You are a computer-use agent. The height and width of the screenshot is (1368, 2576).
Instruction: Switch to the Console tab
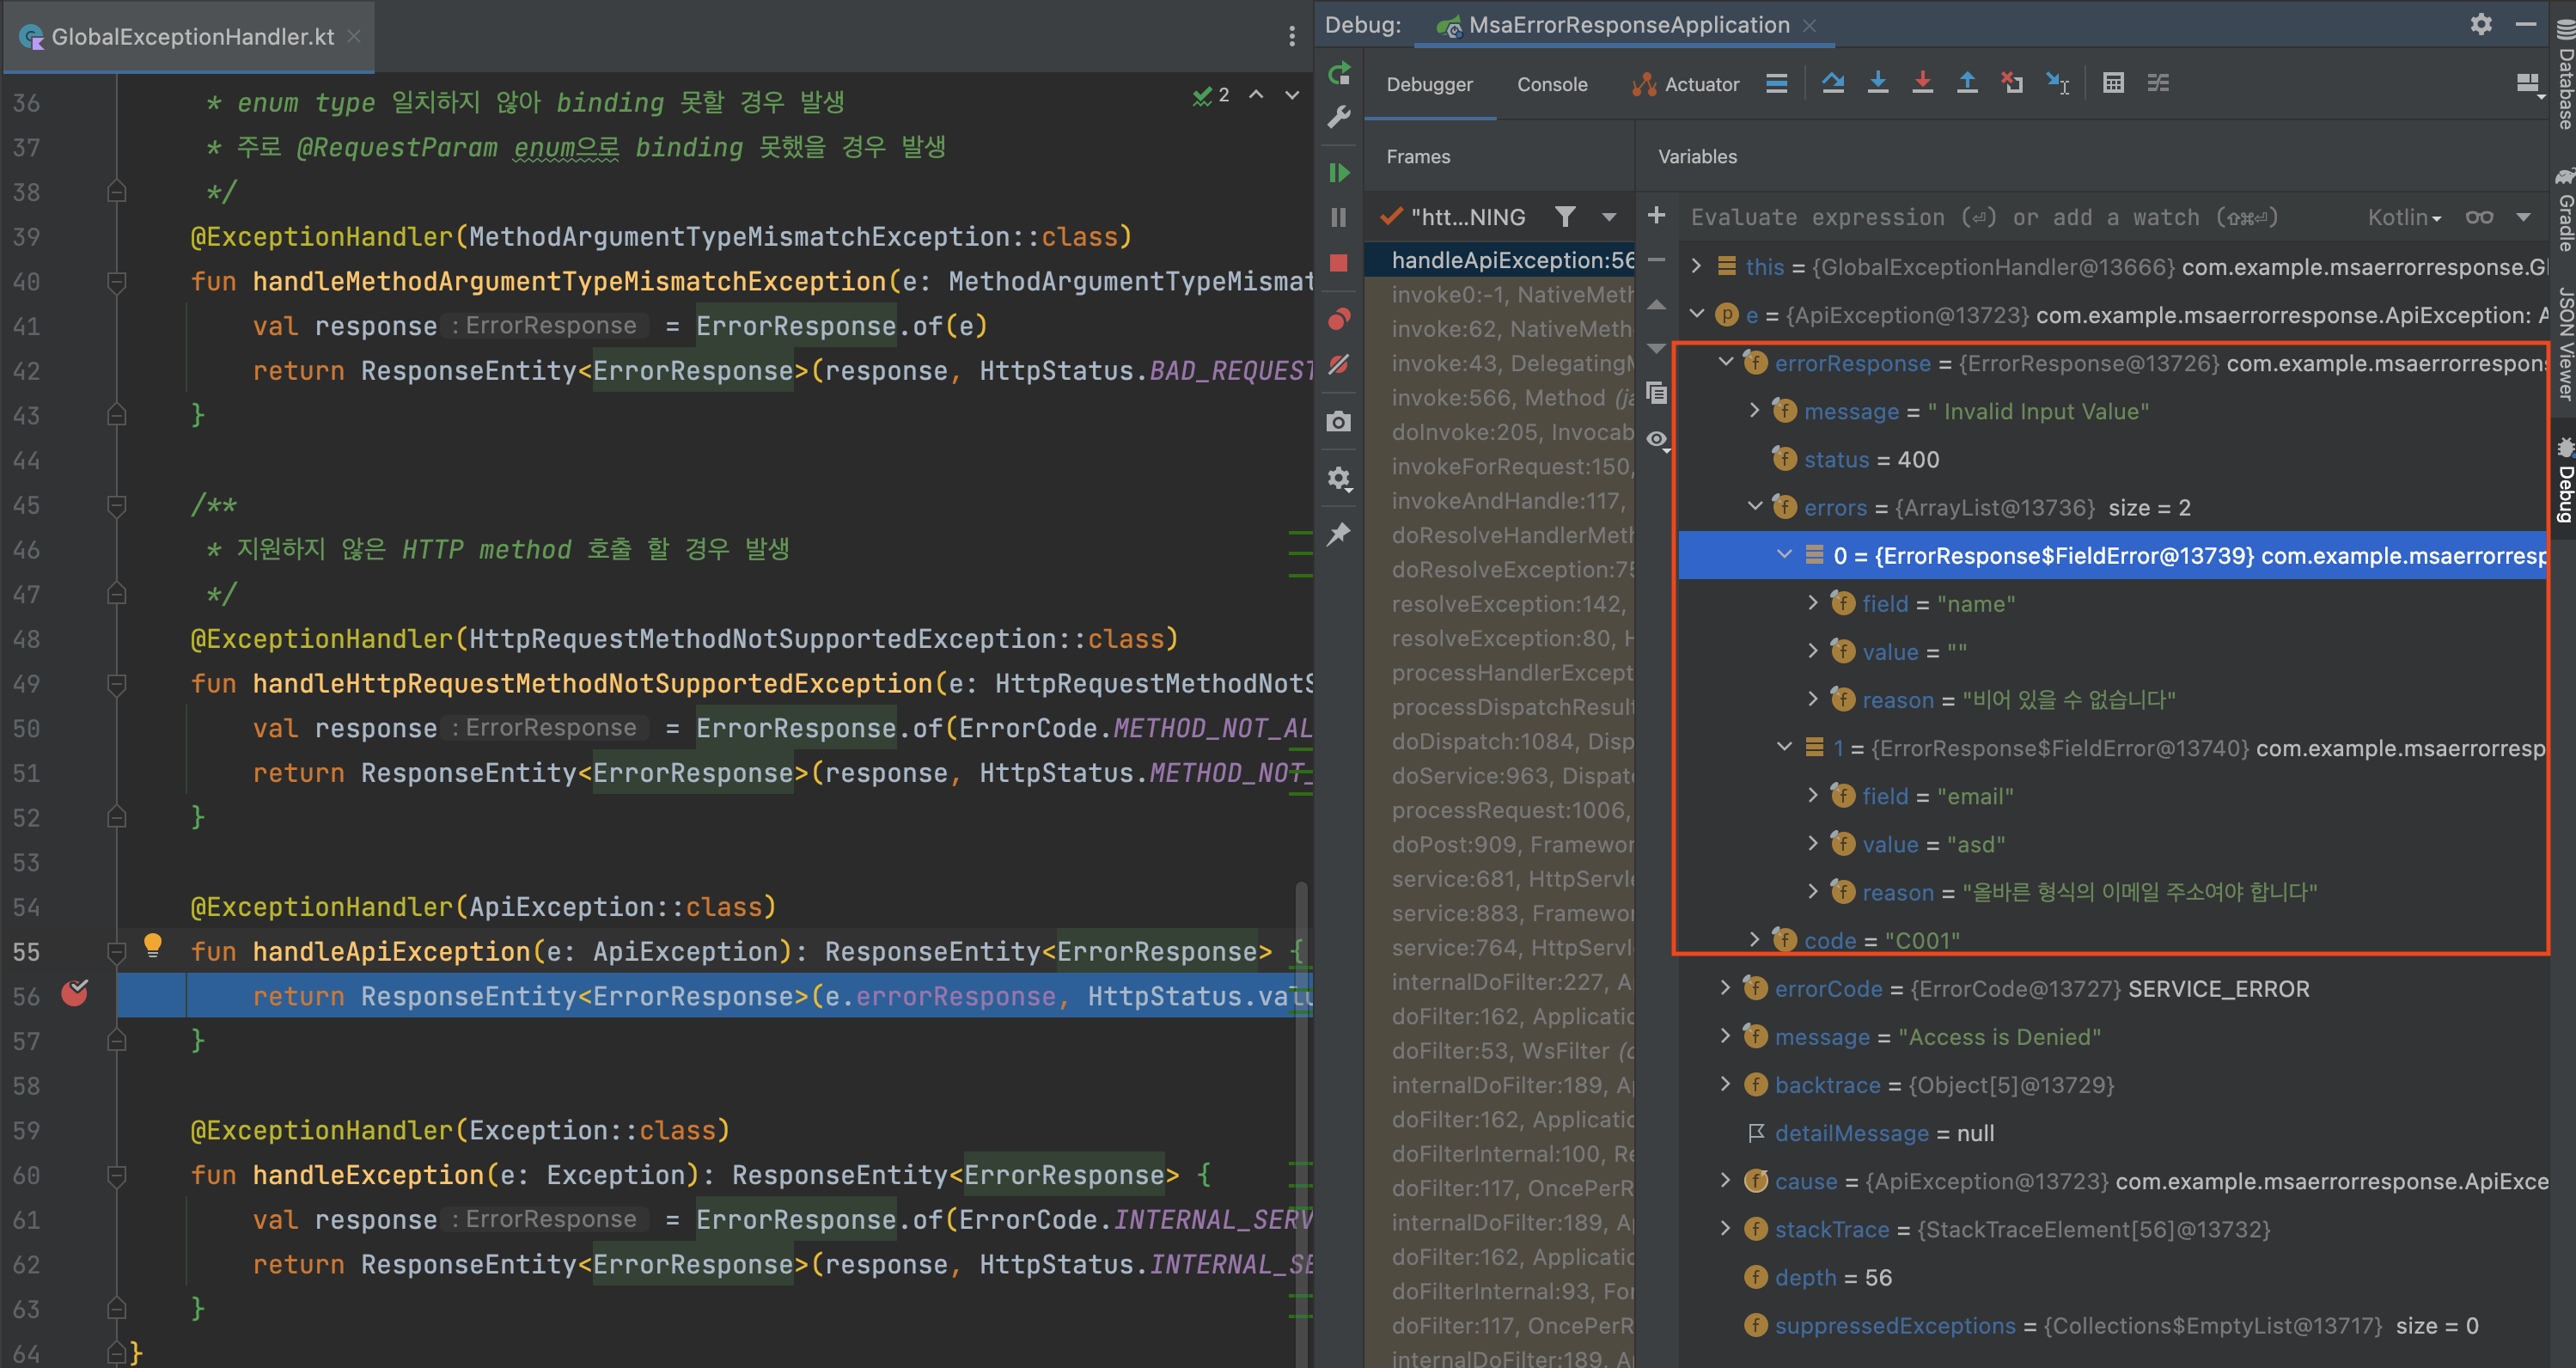pyautogui.click(x=1551, y=84)
